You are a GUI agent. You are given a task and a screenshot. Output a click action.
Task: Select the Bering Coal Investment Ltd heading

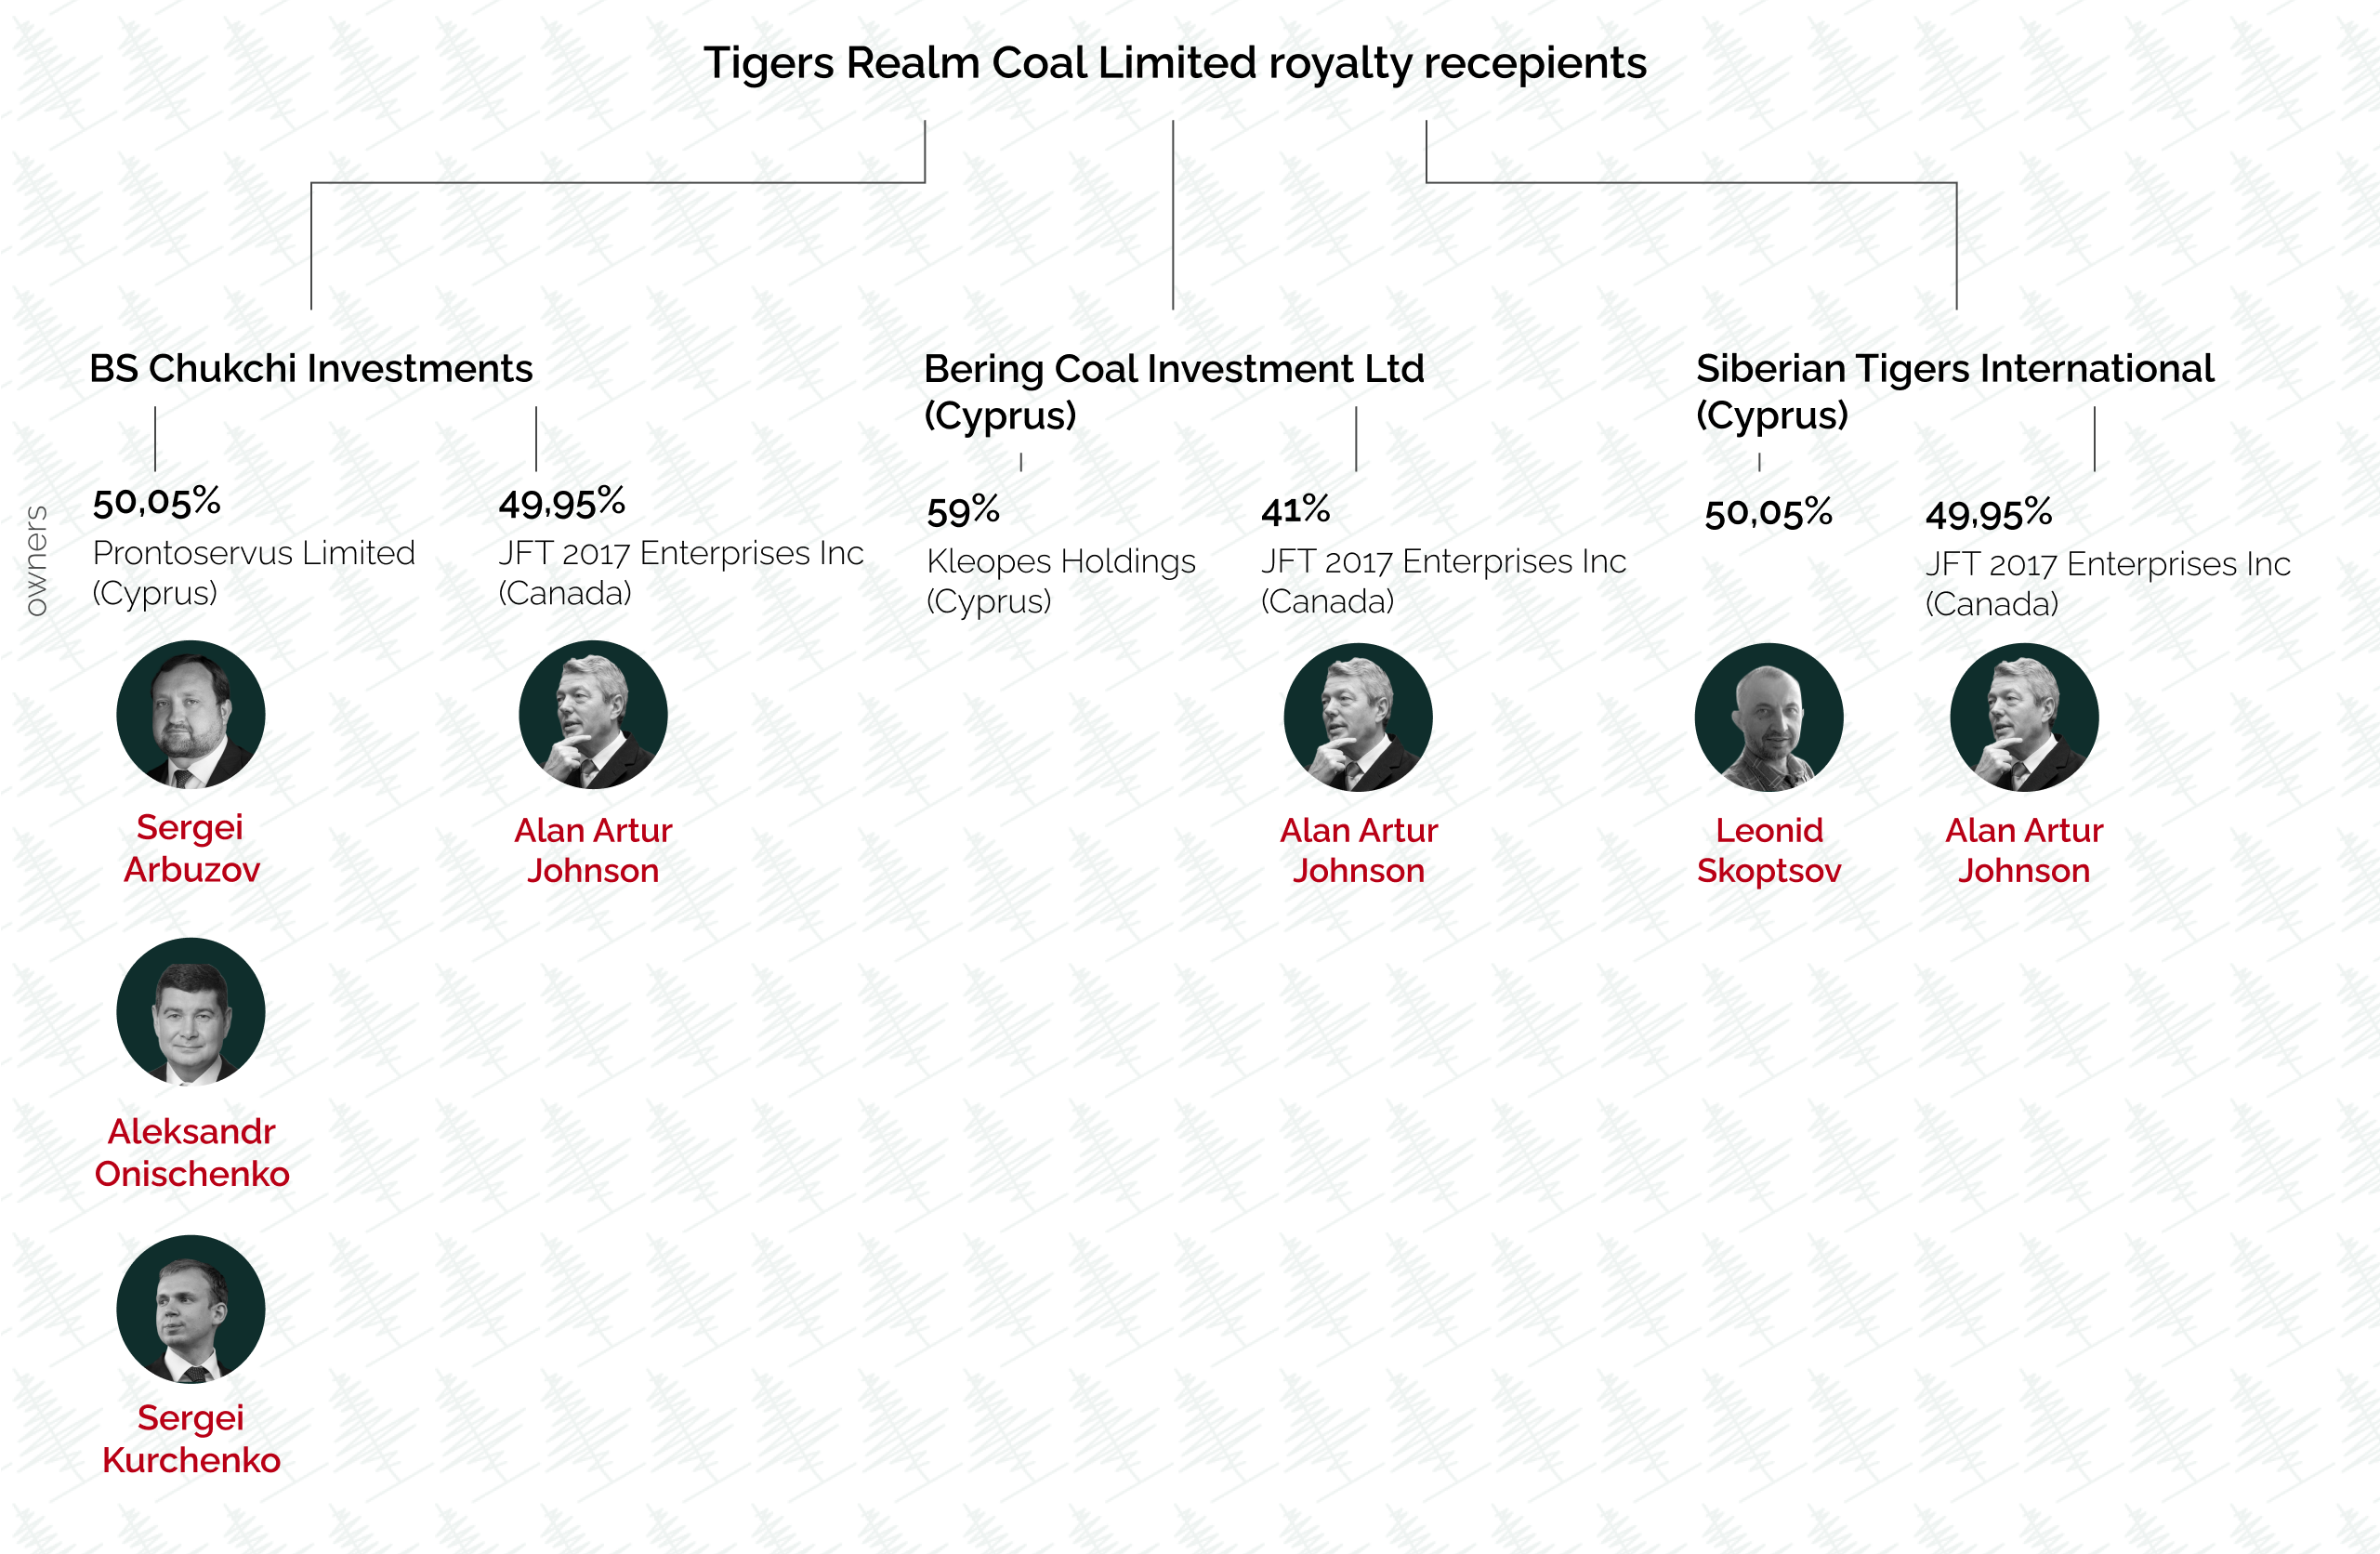coord(1174,391)
